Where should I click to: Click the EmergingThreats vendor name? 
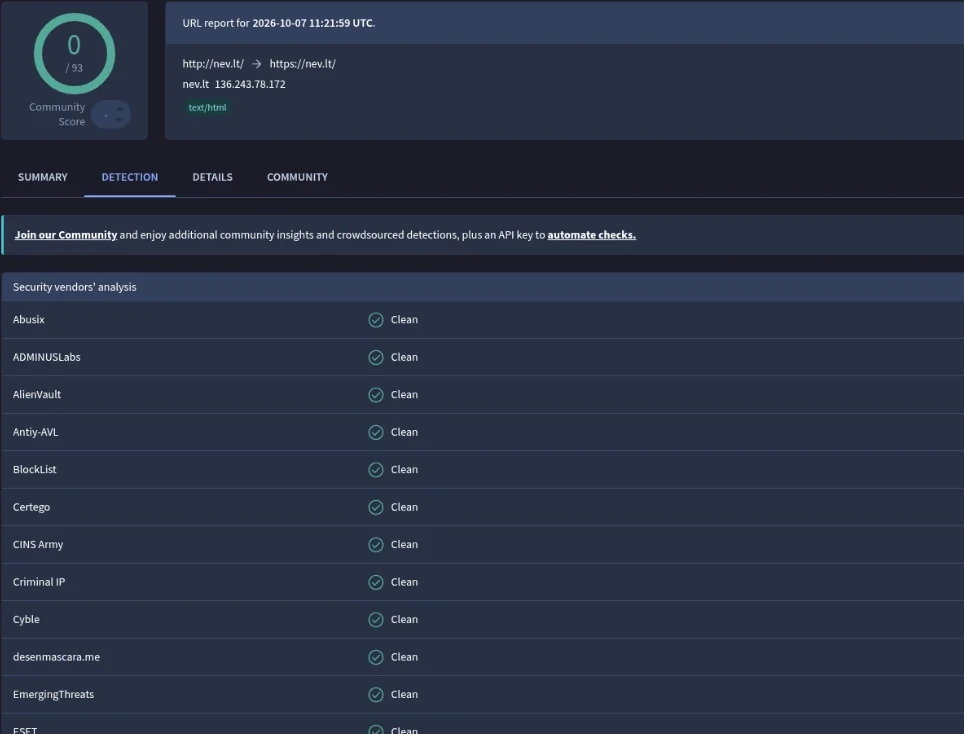53,695
